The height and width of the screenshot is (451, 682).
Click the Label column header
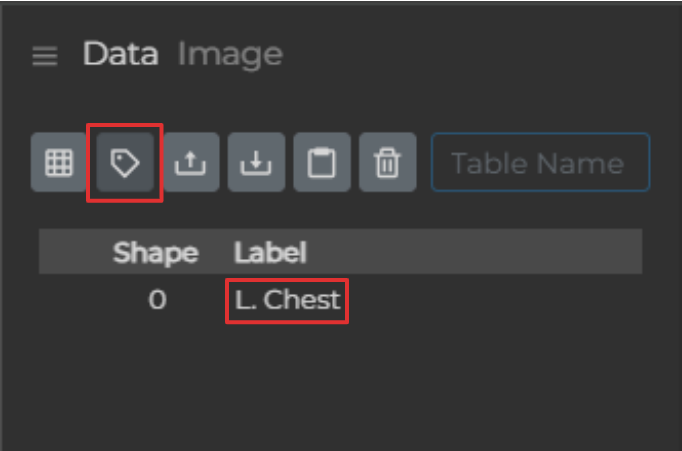click(270, 252)
